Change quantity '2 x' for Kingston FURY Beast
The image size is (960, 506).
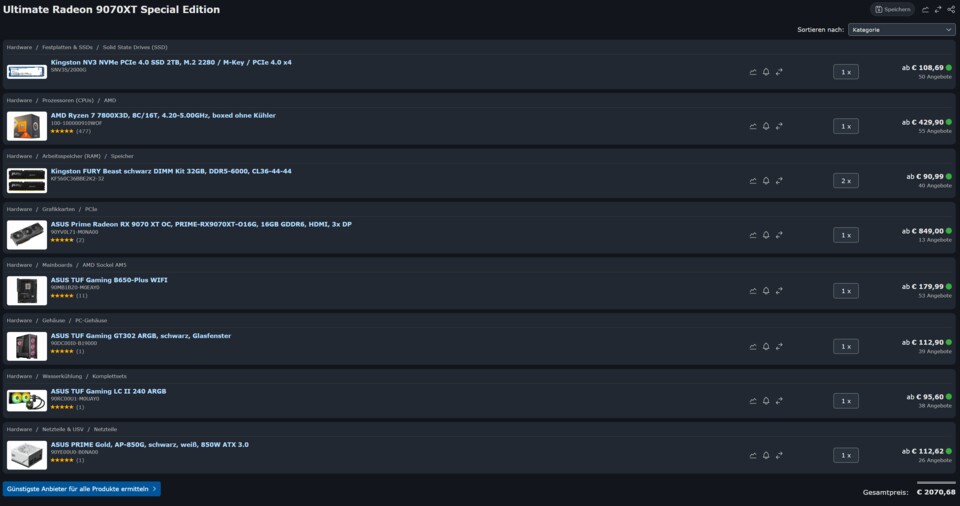pyautogui.click(x=845, y=181)
